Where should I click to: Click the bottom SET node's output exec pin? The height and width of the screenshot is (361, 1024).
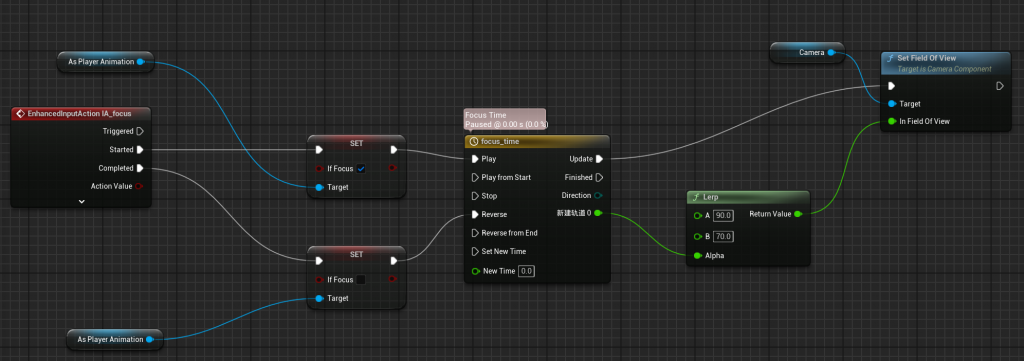click(394, 261)
